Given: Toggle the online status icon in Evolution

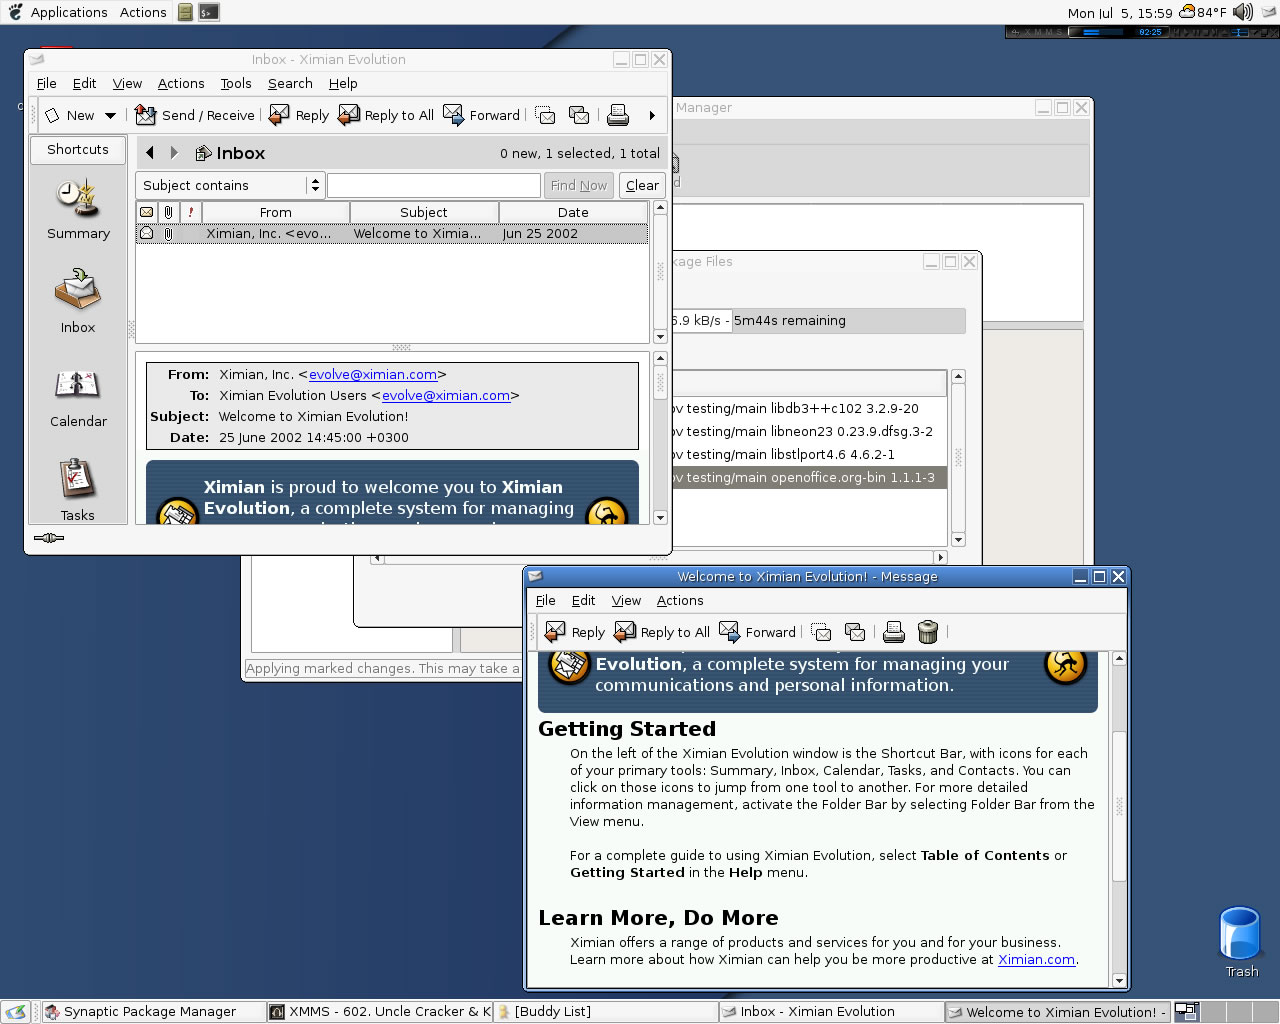Looking at the screenshot, I should coord(48,538).
